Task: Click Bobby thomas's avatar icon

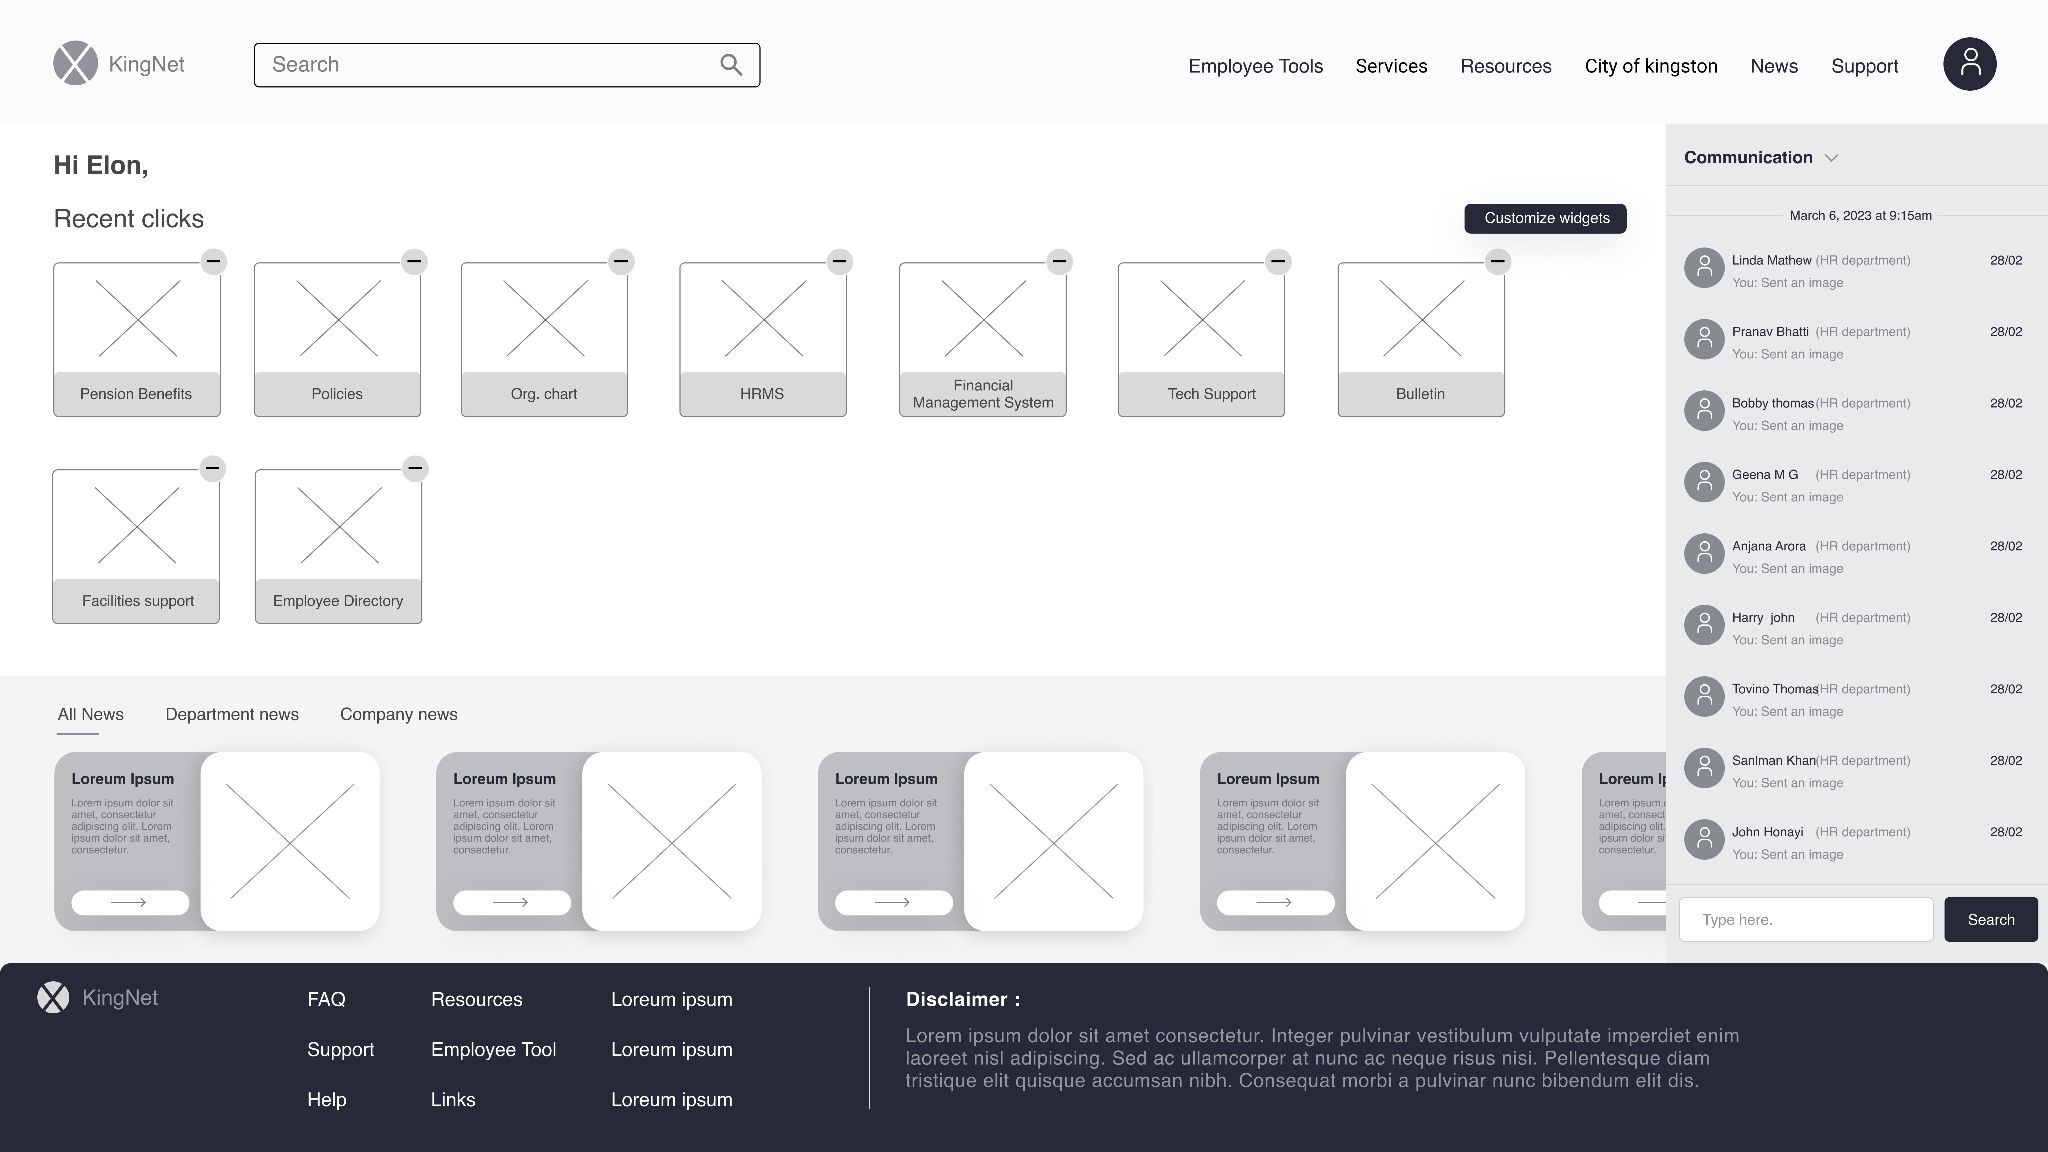Action: pyautogui.click(x=1704, y=411)
